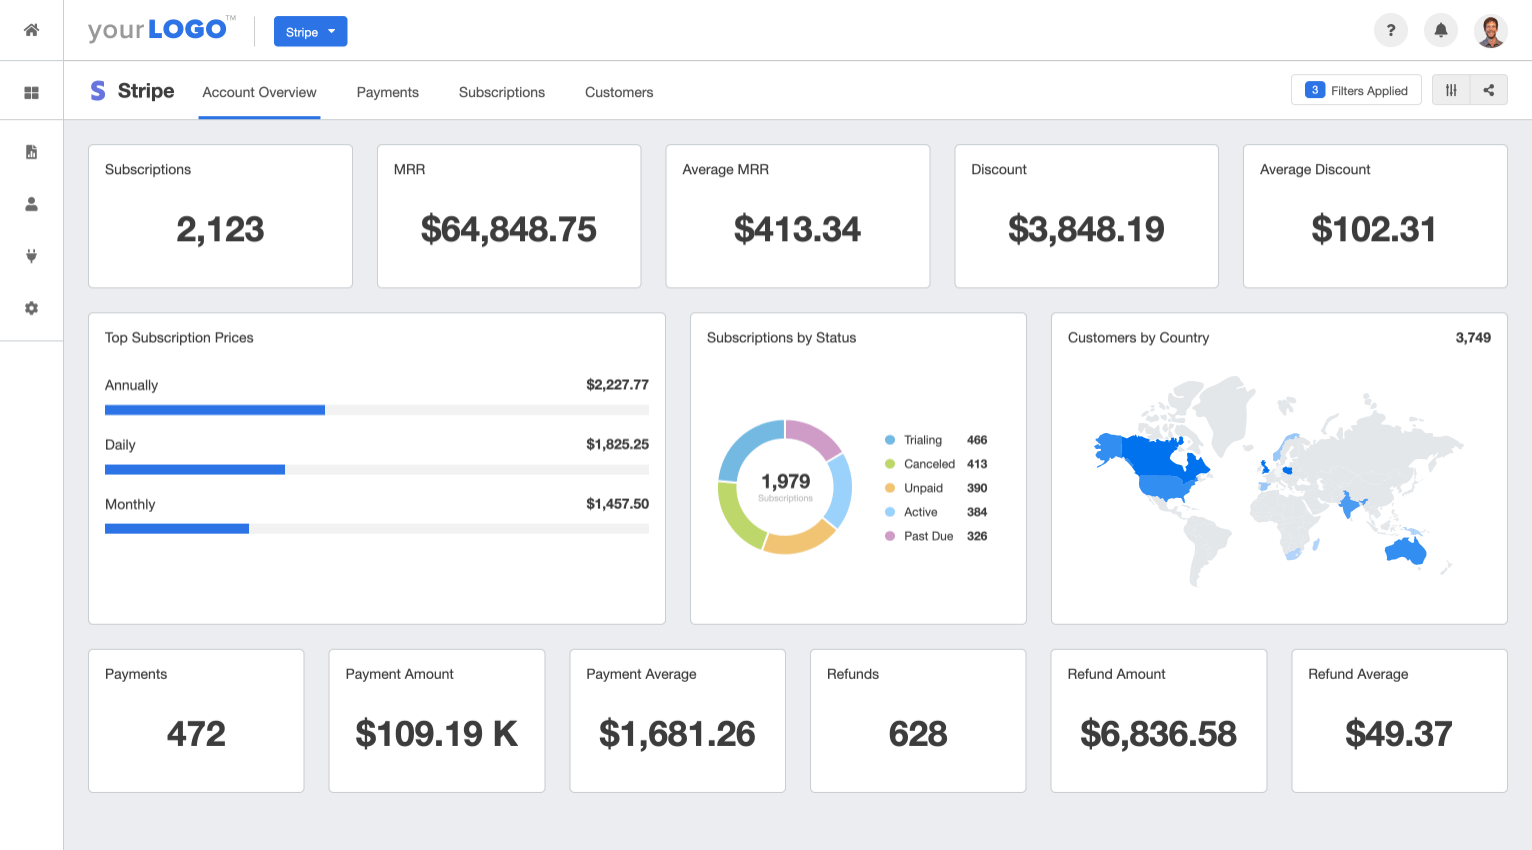Select the user icon in sidebar

pyautogui.click(x=31, y=204)
